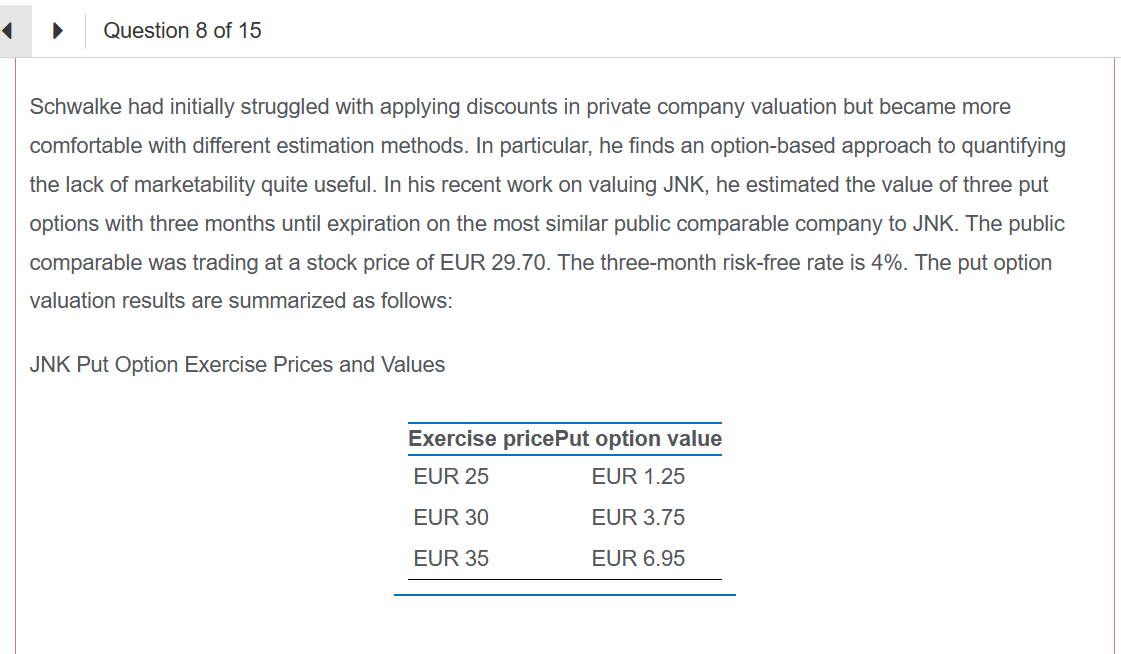Click the EUR 6.95 put value cell
The width and height of the screenshot is (1121, 654).
tap(638, 559)
